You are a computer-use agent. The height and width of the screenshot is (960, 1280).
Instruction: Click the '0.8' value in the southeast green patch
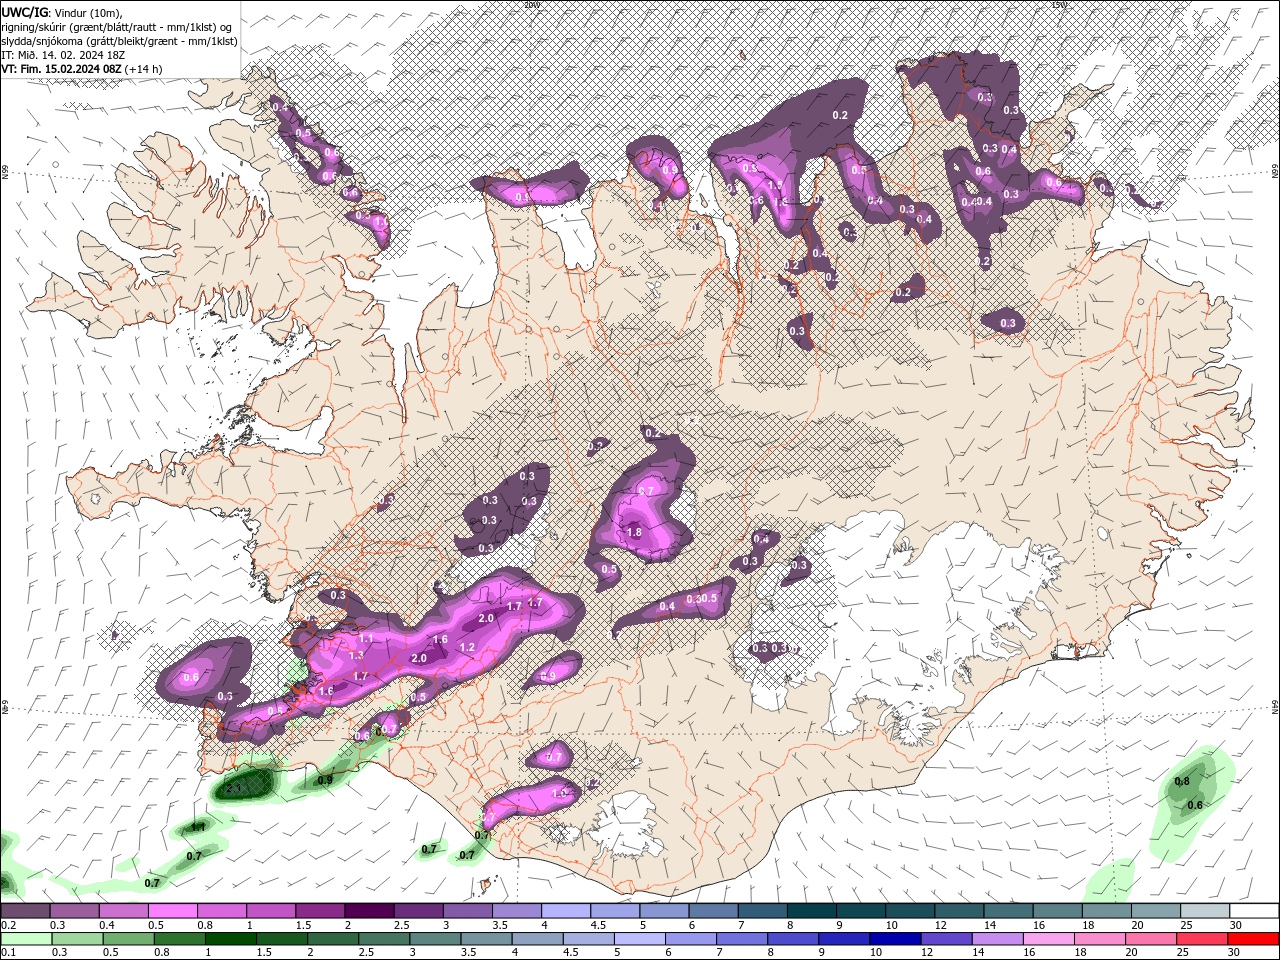[x=1182, y=782]
